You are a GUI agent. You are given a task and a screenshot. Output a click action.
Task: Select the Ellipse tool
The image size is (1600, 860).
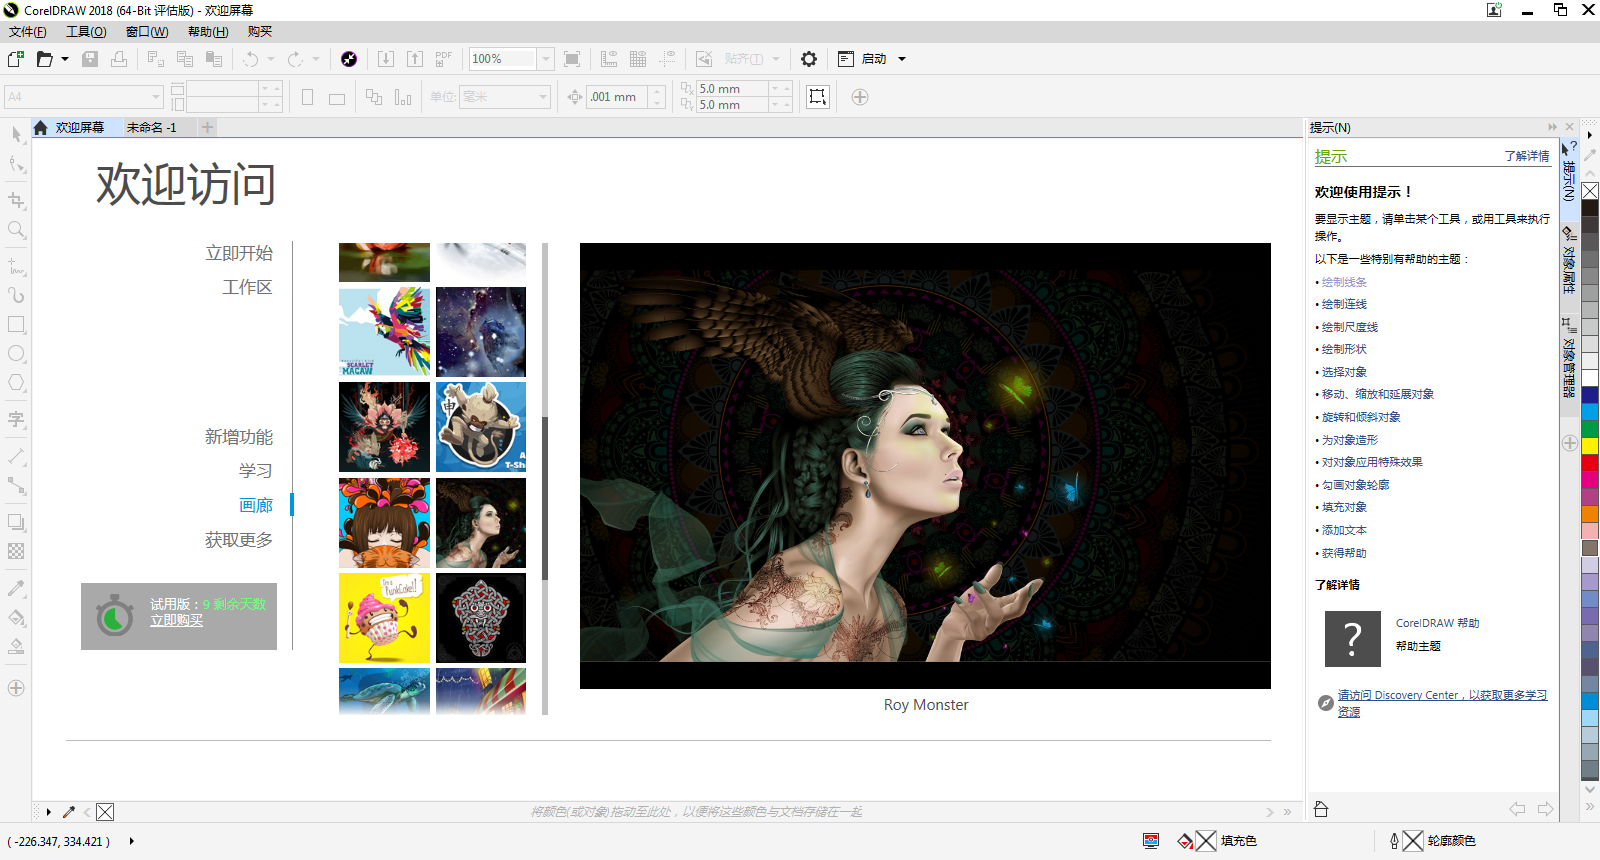[16, 354]
